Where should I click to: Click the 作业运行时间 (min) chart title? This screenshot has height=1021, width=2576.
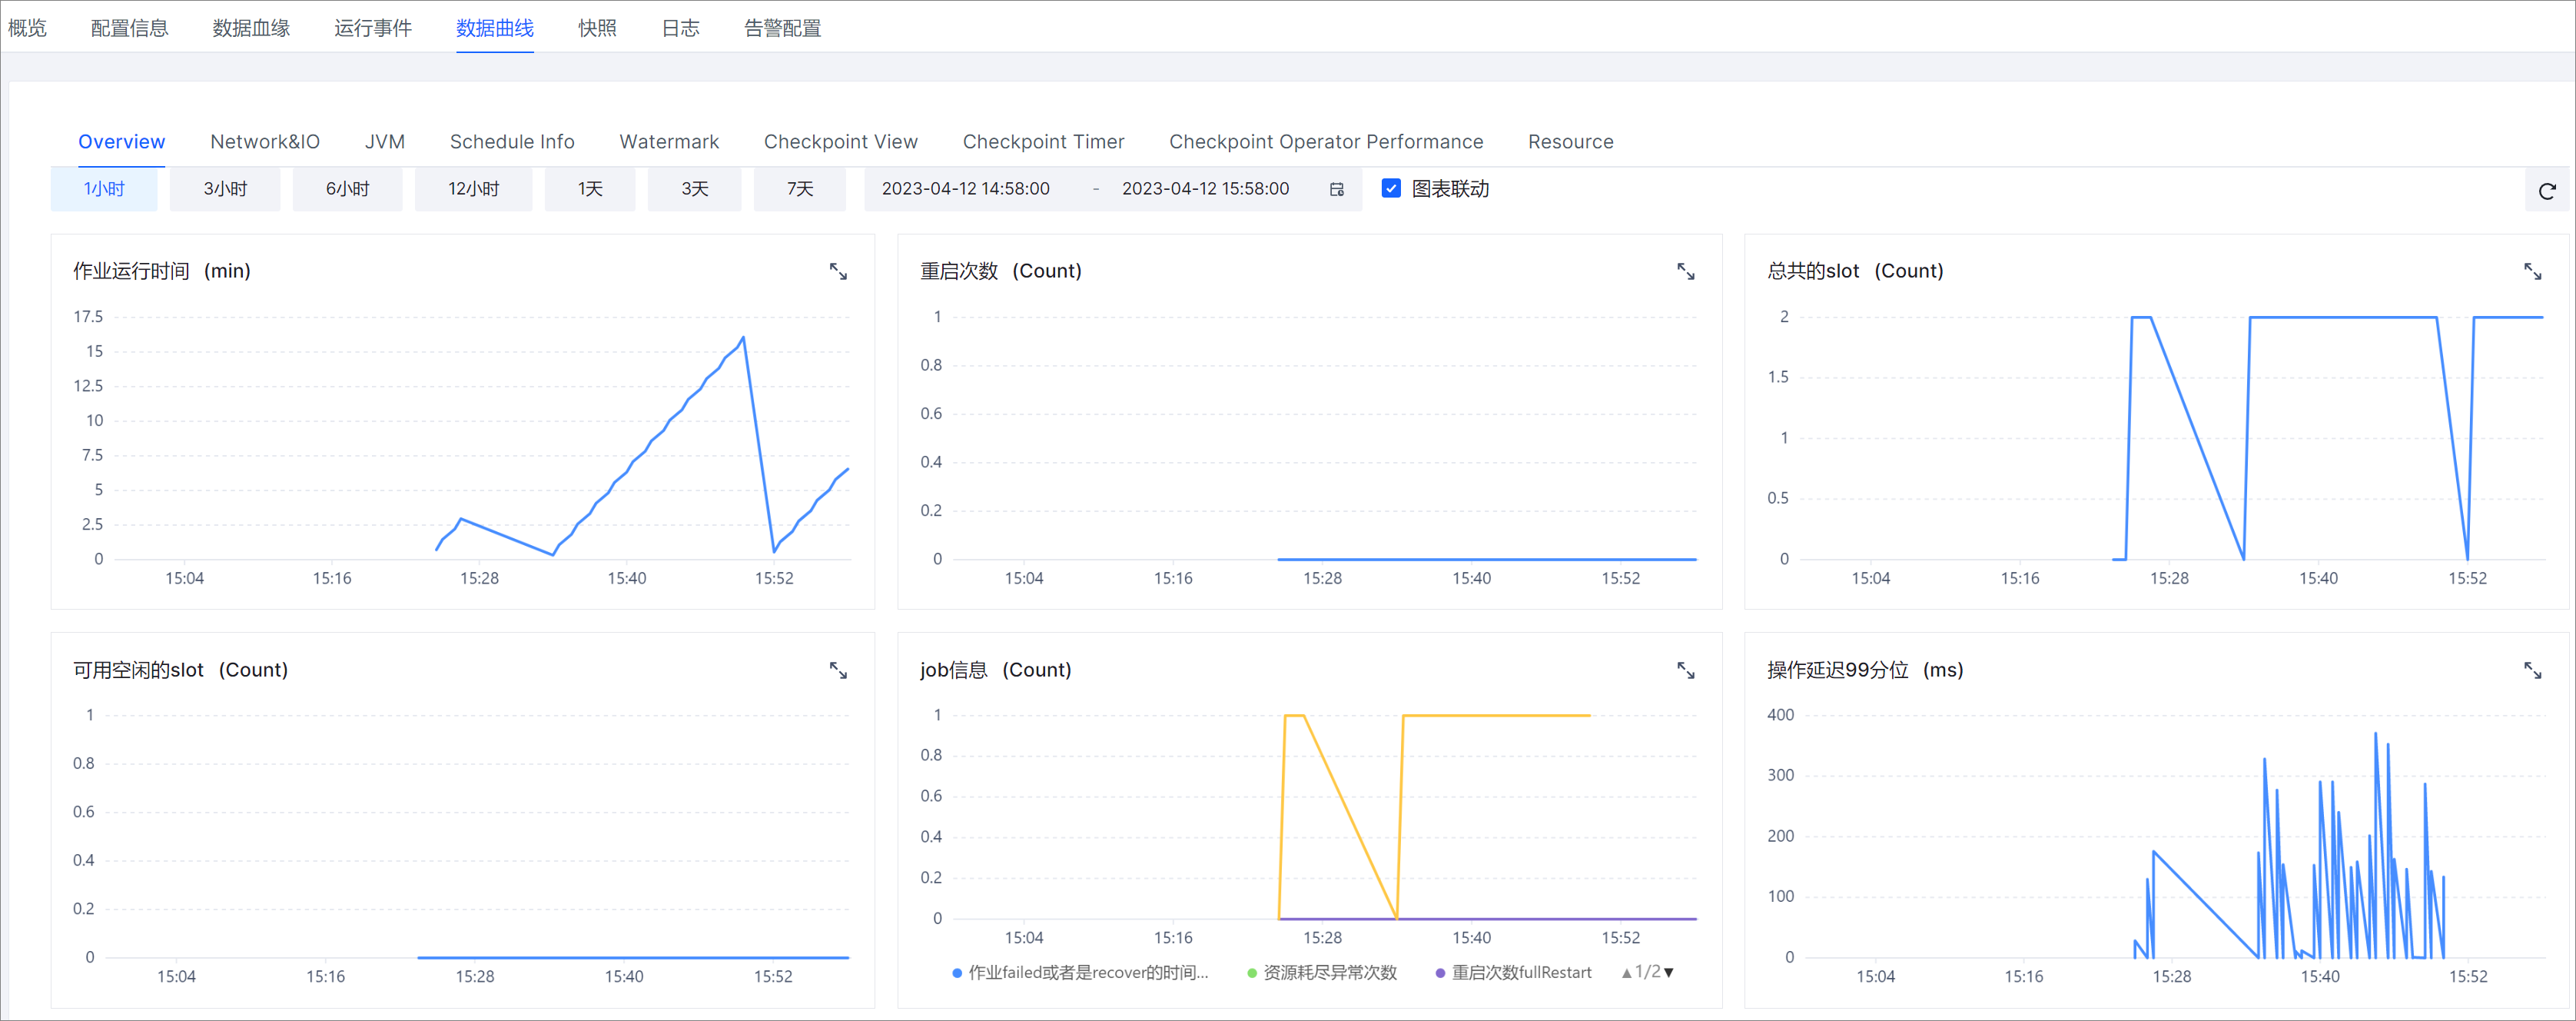(162, 271)
